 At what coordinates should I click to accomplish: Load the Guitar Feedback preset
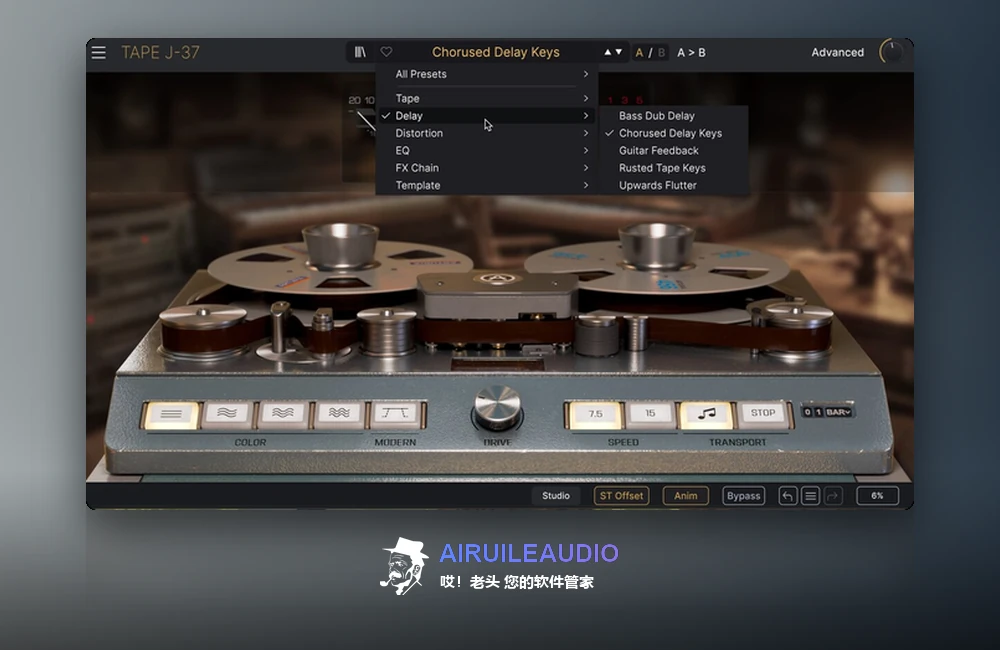(x=675, y=151)
